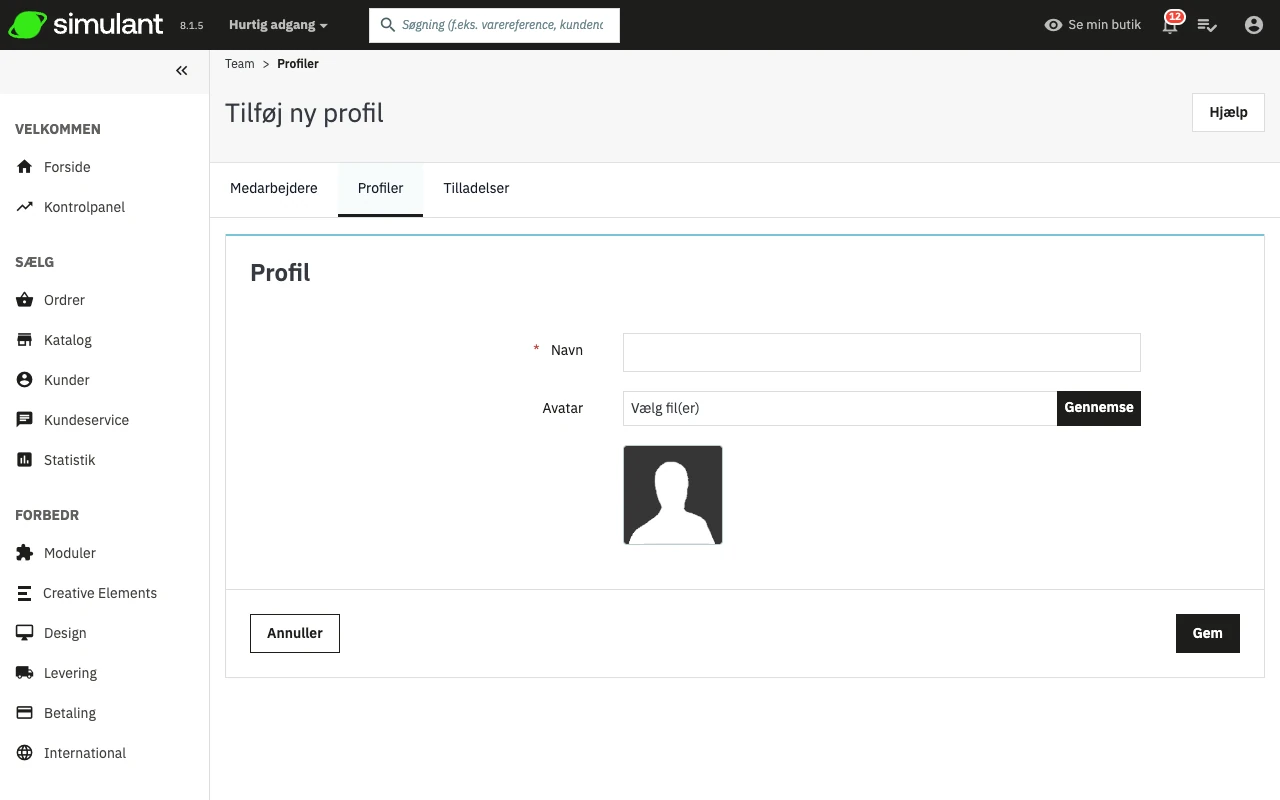Click the Gem button
The image size is (1280, 800).
click(x=1207, y=633)
